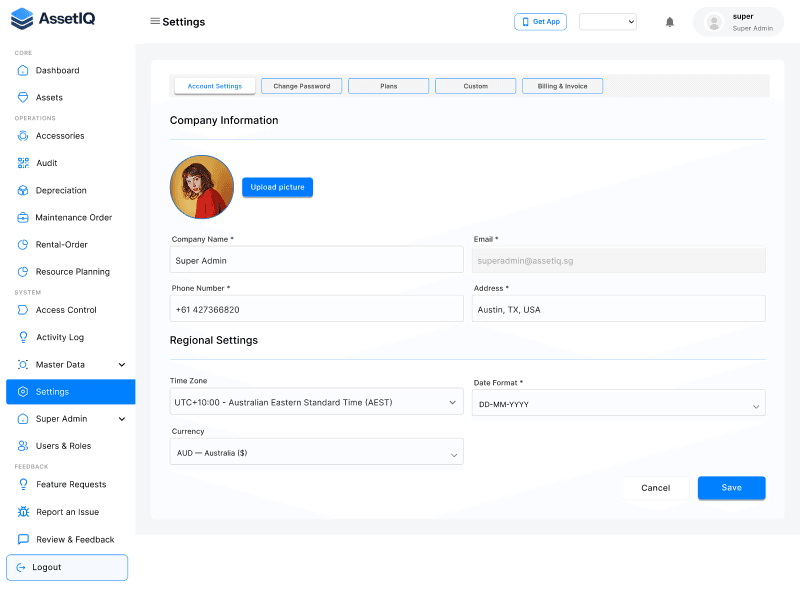The width and height of the screenshot is (800, 593).
Task: Click the Report an Issue bug icon
Action: [23, 511]
